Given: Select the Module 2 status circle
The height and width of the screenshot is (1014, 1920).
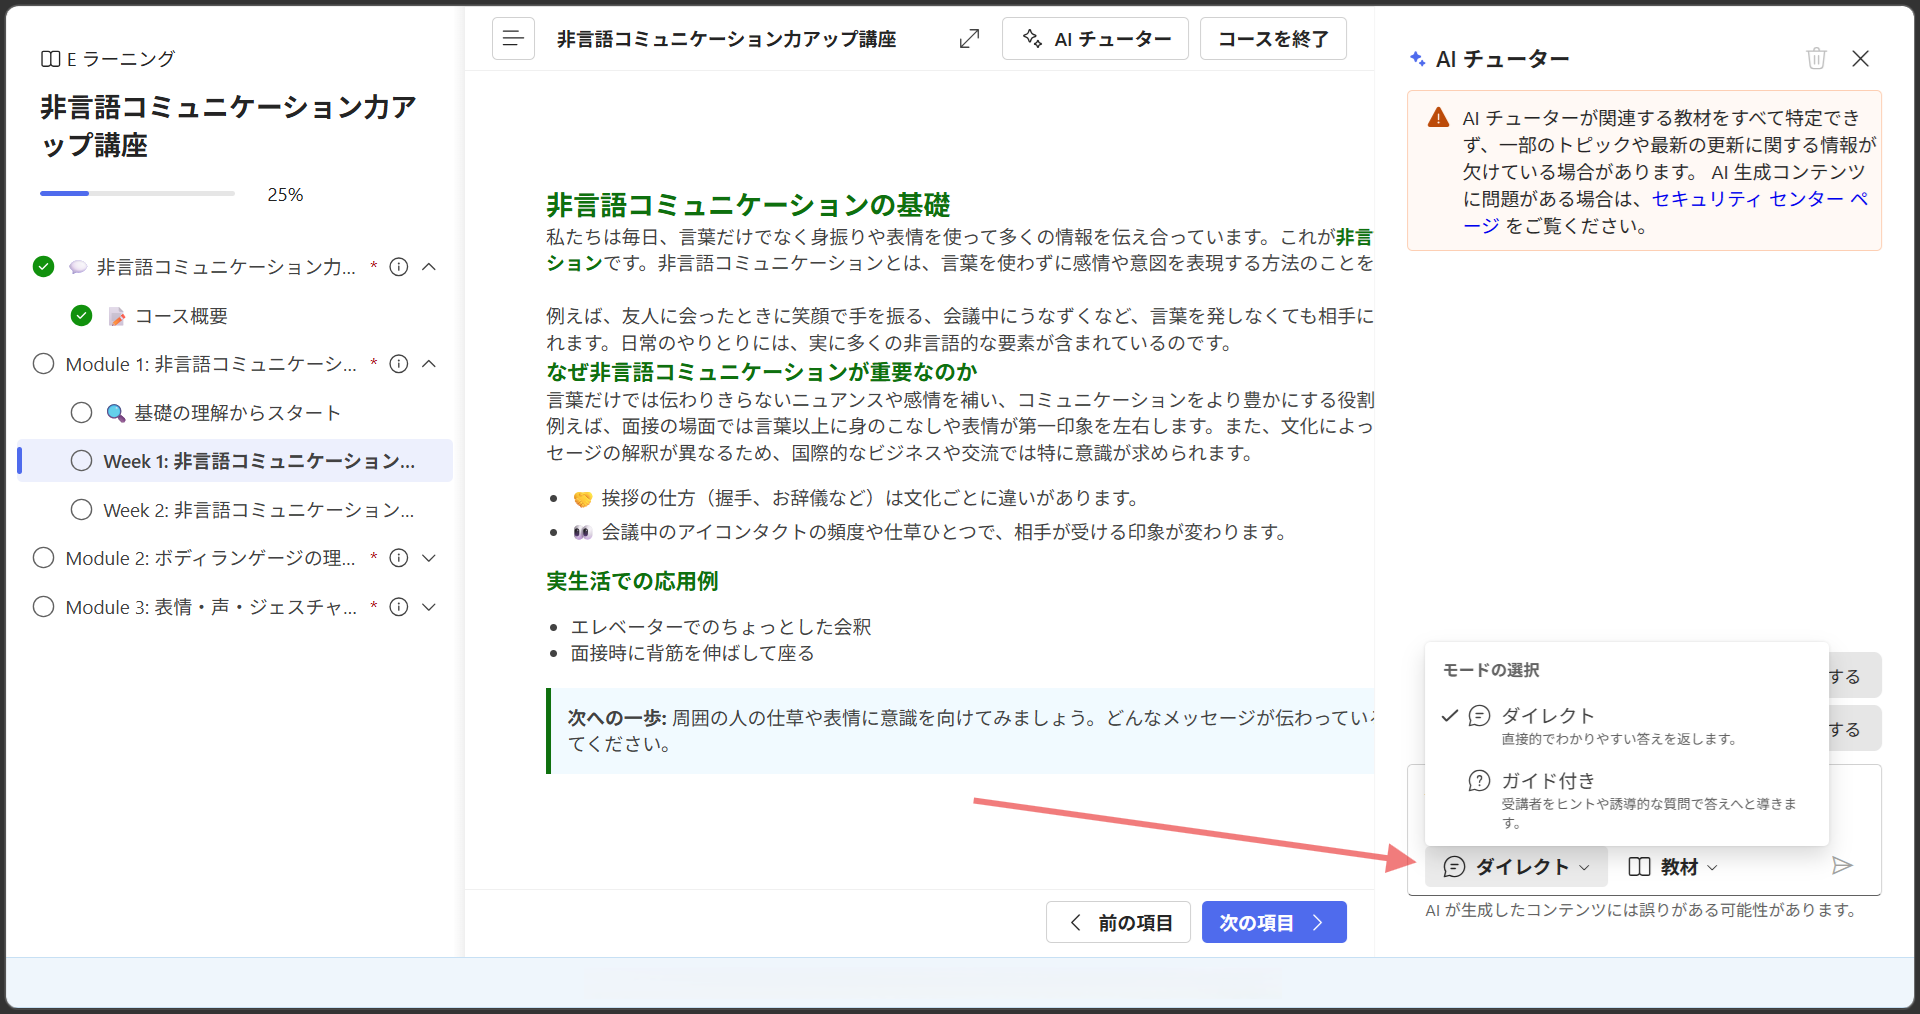Looking at the screenshot, I should (x=43, y=558).
